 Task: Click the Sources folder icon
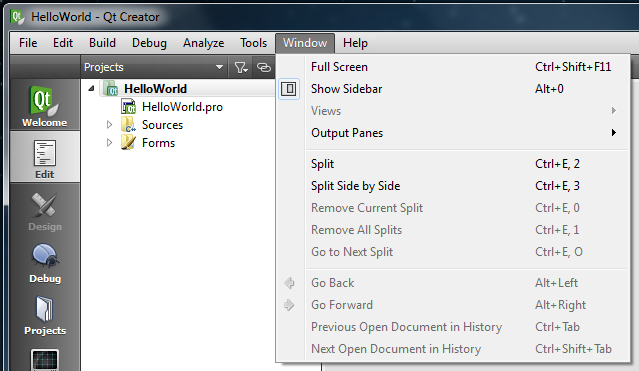128,125
